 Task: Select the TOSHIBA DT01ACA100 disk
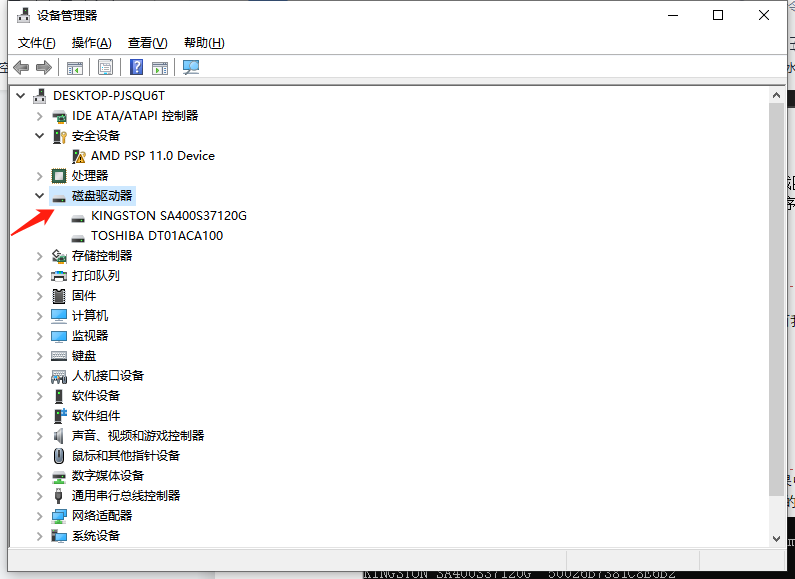pyautogui.click(x=156, y=236)
